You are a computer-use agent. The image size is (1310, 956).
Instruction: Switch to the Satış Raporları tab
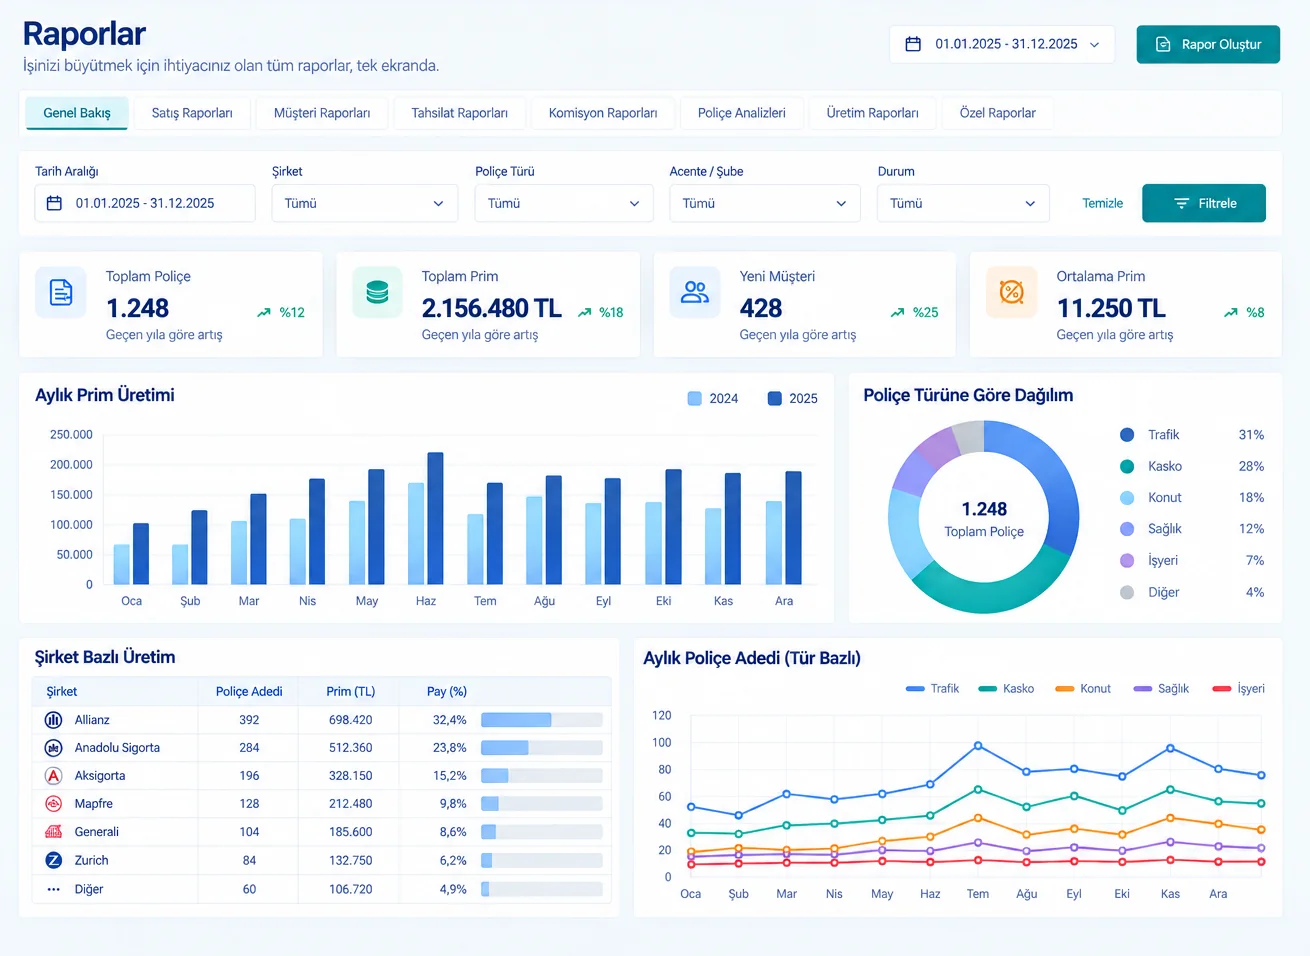click(192, 113)
